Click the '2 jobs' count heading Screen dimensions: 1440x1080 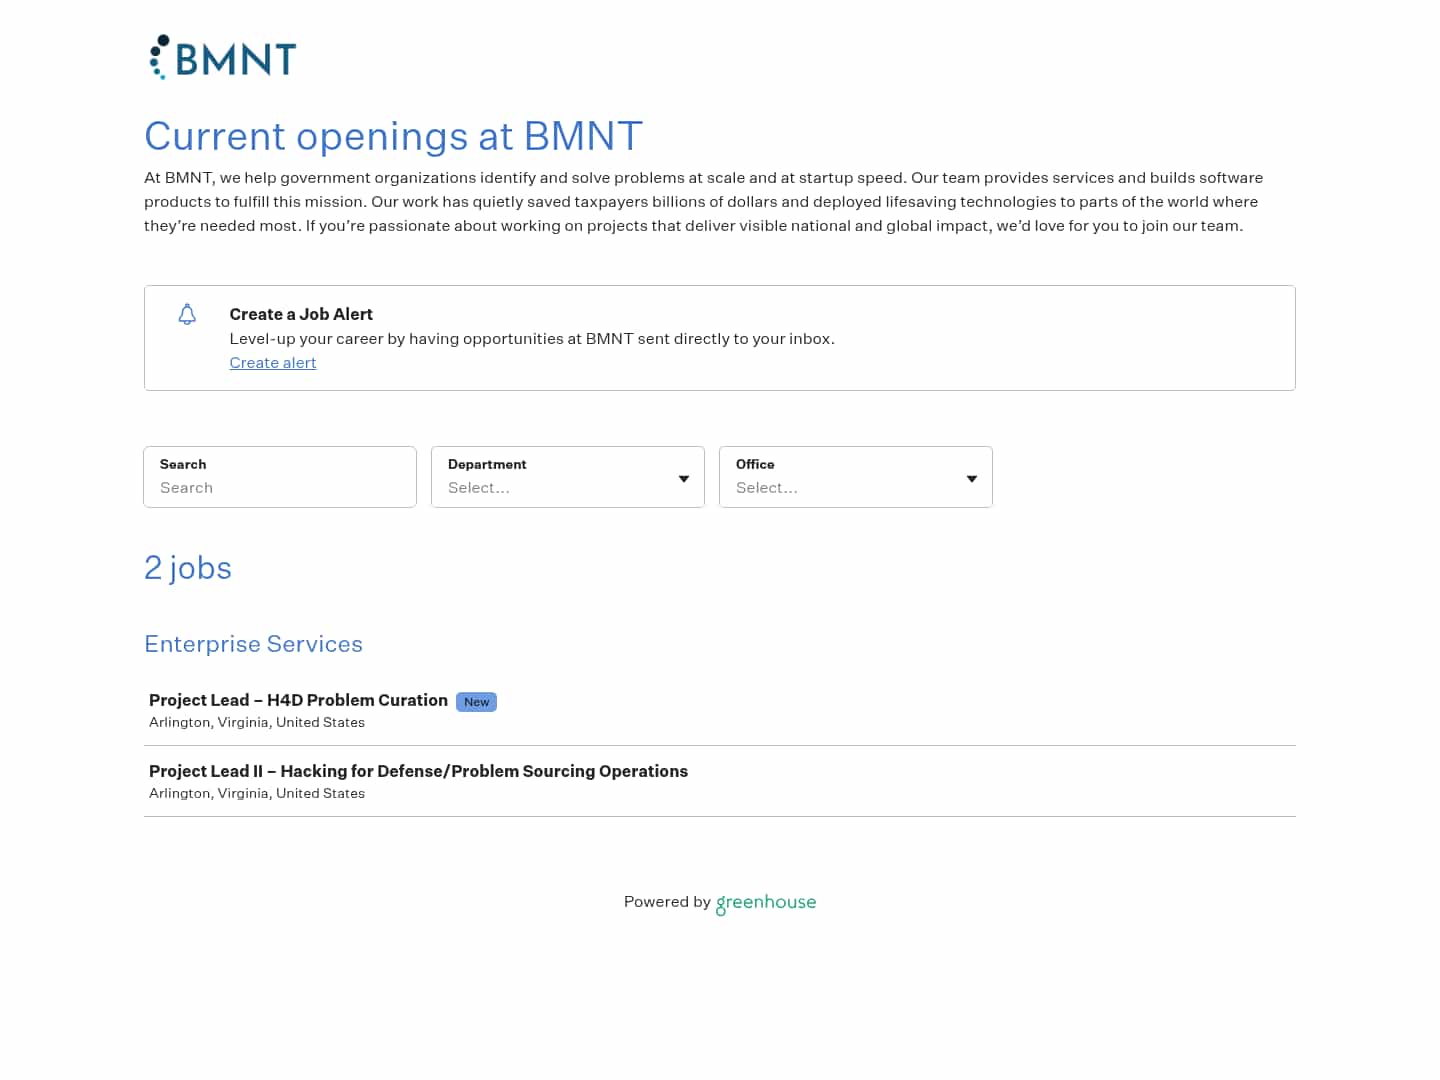188,568
